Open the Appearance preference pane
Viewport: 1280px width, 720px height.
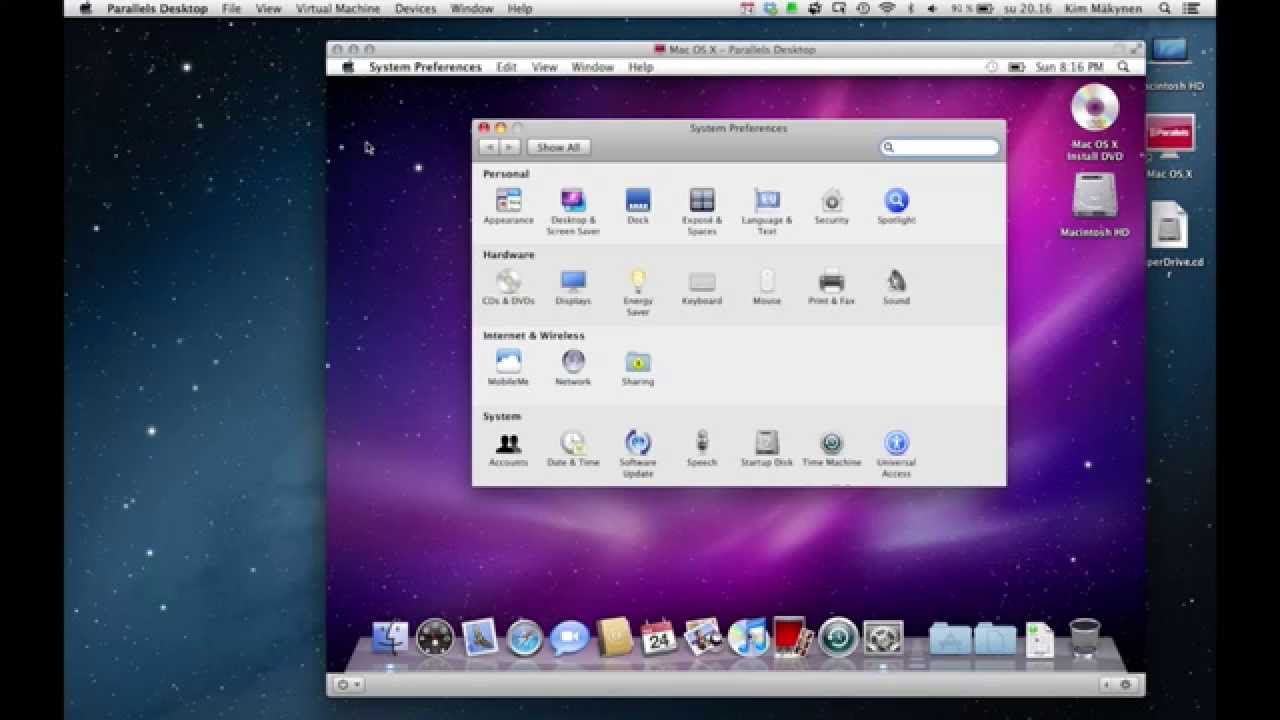(x=508, y=201)
